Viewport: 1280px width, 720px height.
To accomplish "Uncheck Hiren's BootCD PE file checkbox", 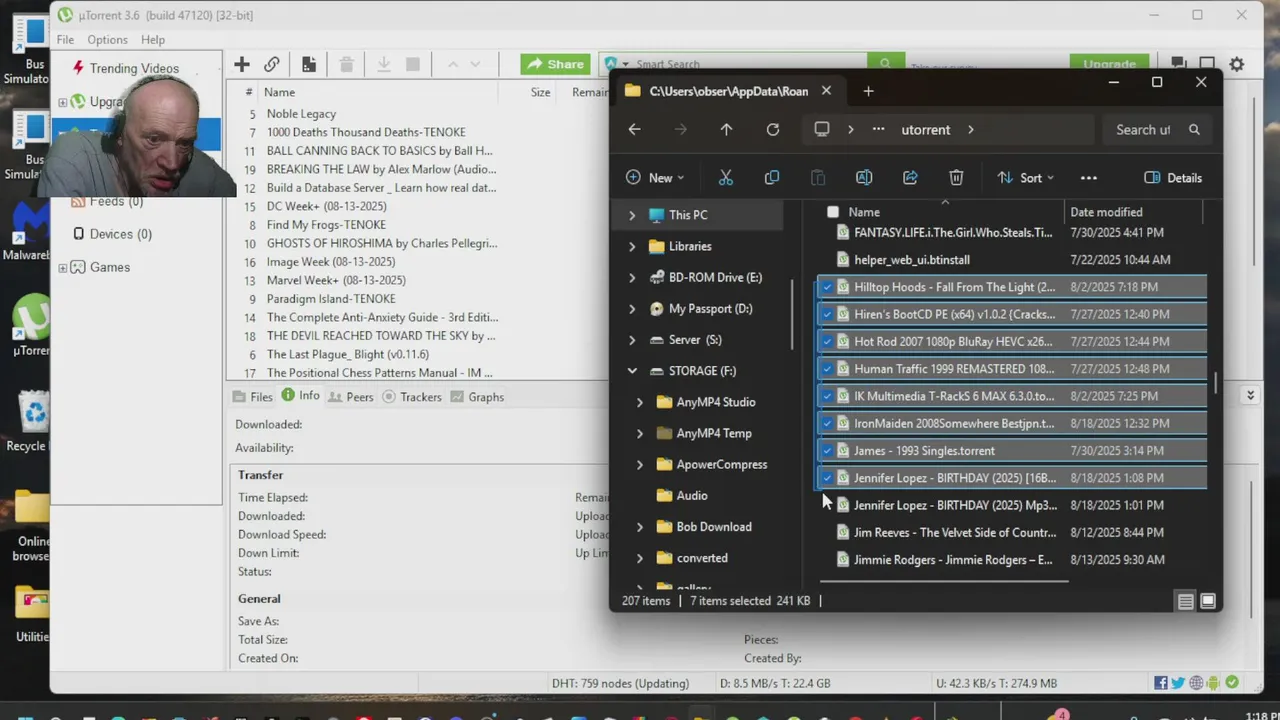I will point(827,314).
